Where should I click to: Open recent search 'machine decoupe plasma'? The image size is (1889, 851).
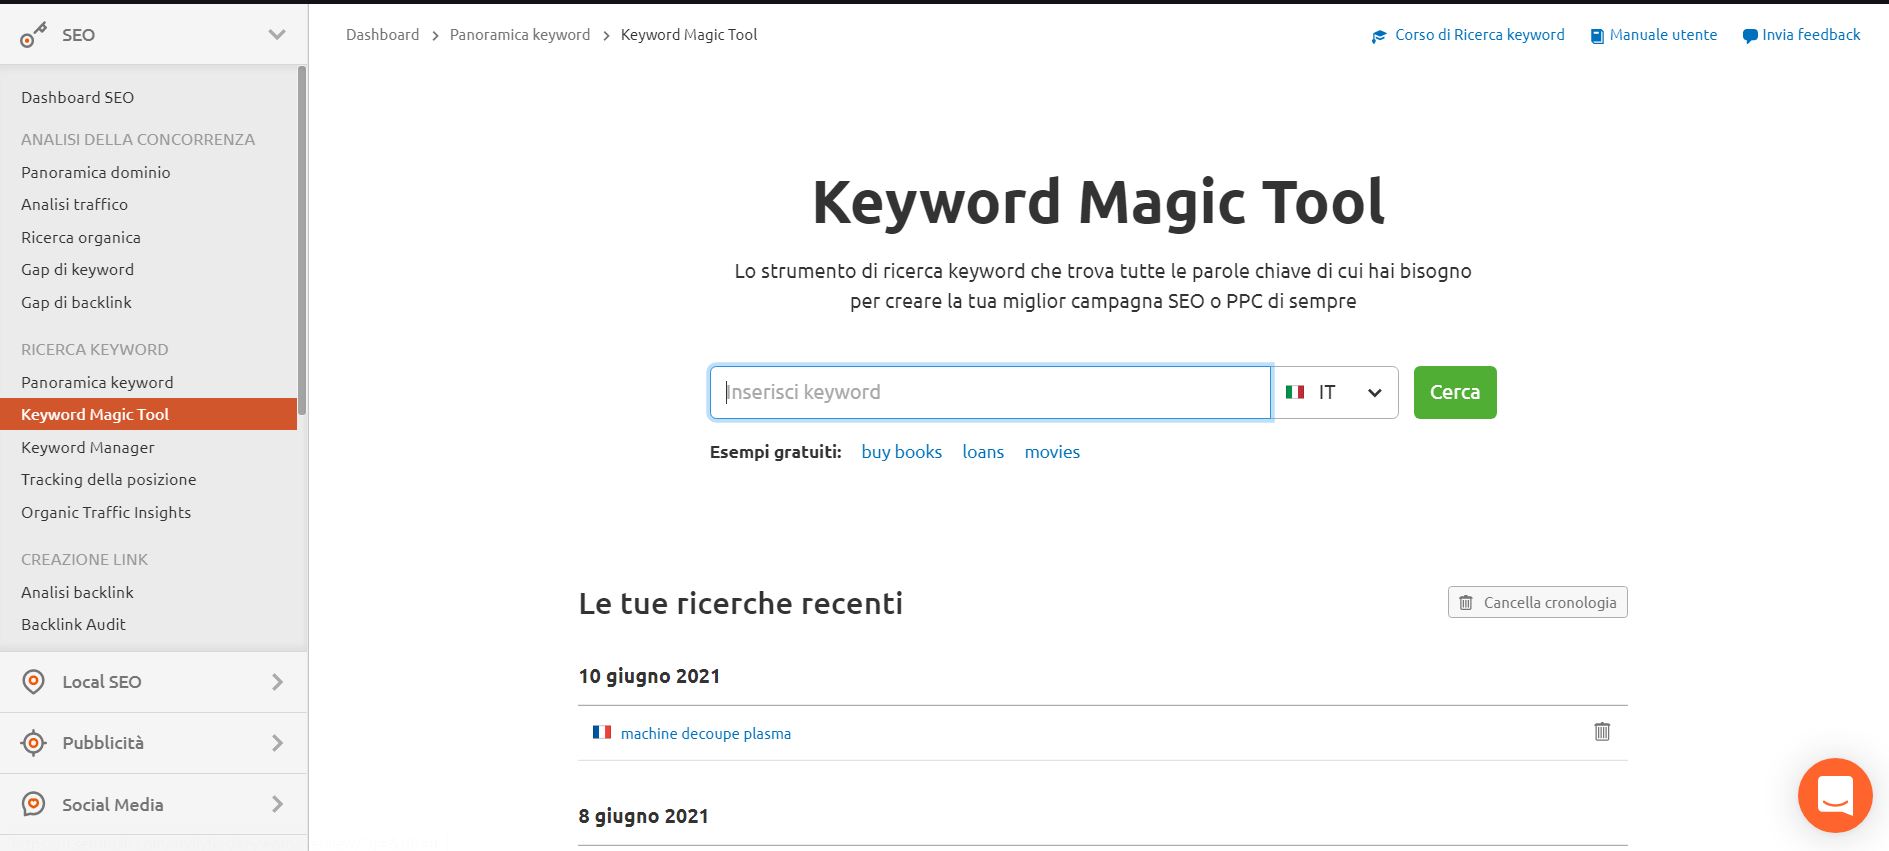[705, 734]
